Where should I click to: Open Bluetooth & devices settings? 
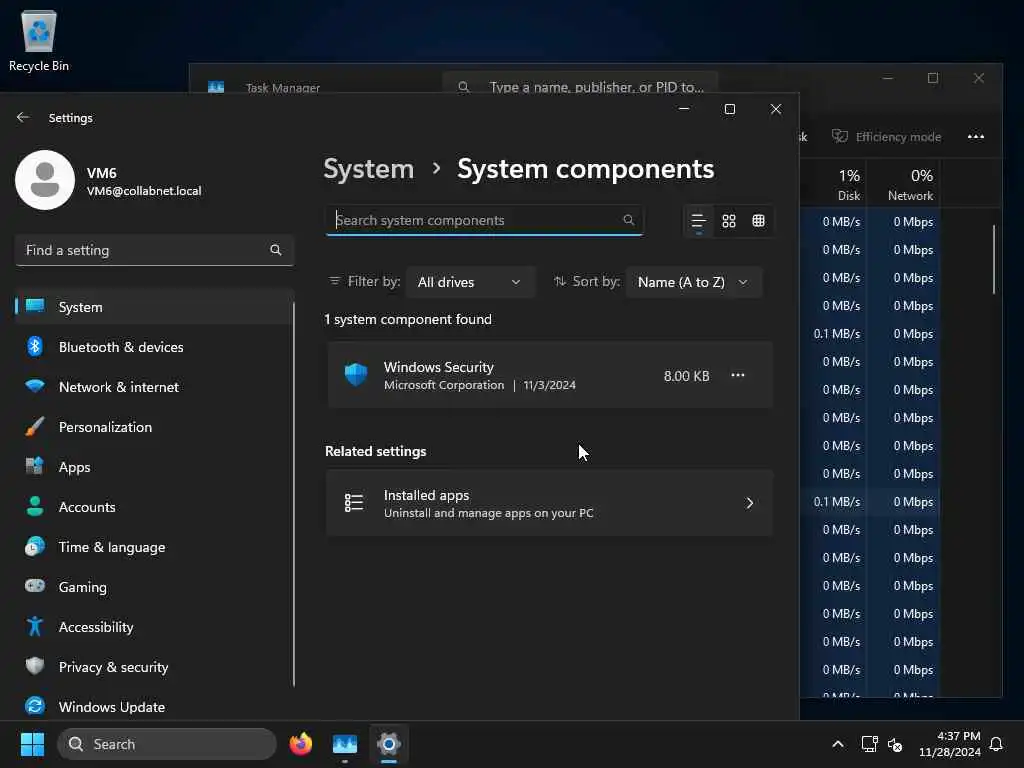point(154,347)
